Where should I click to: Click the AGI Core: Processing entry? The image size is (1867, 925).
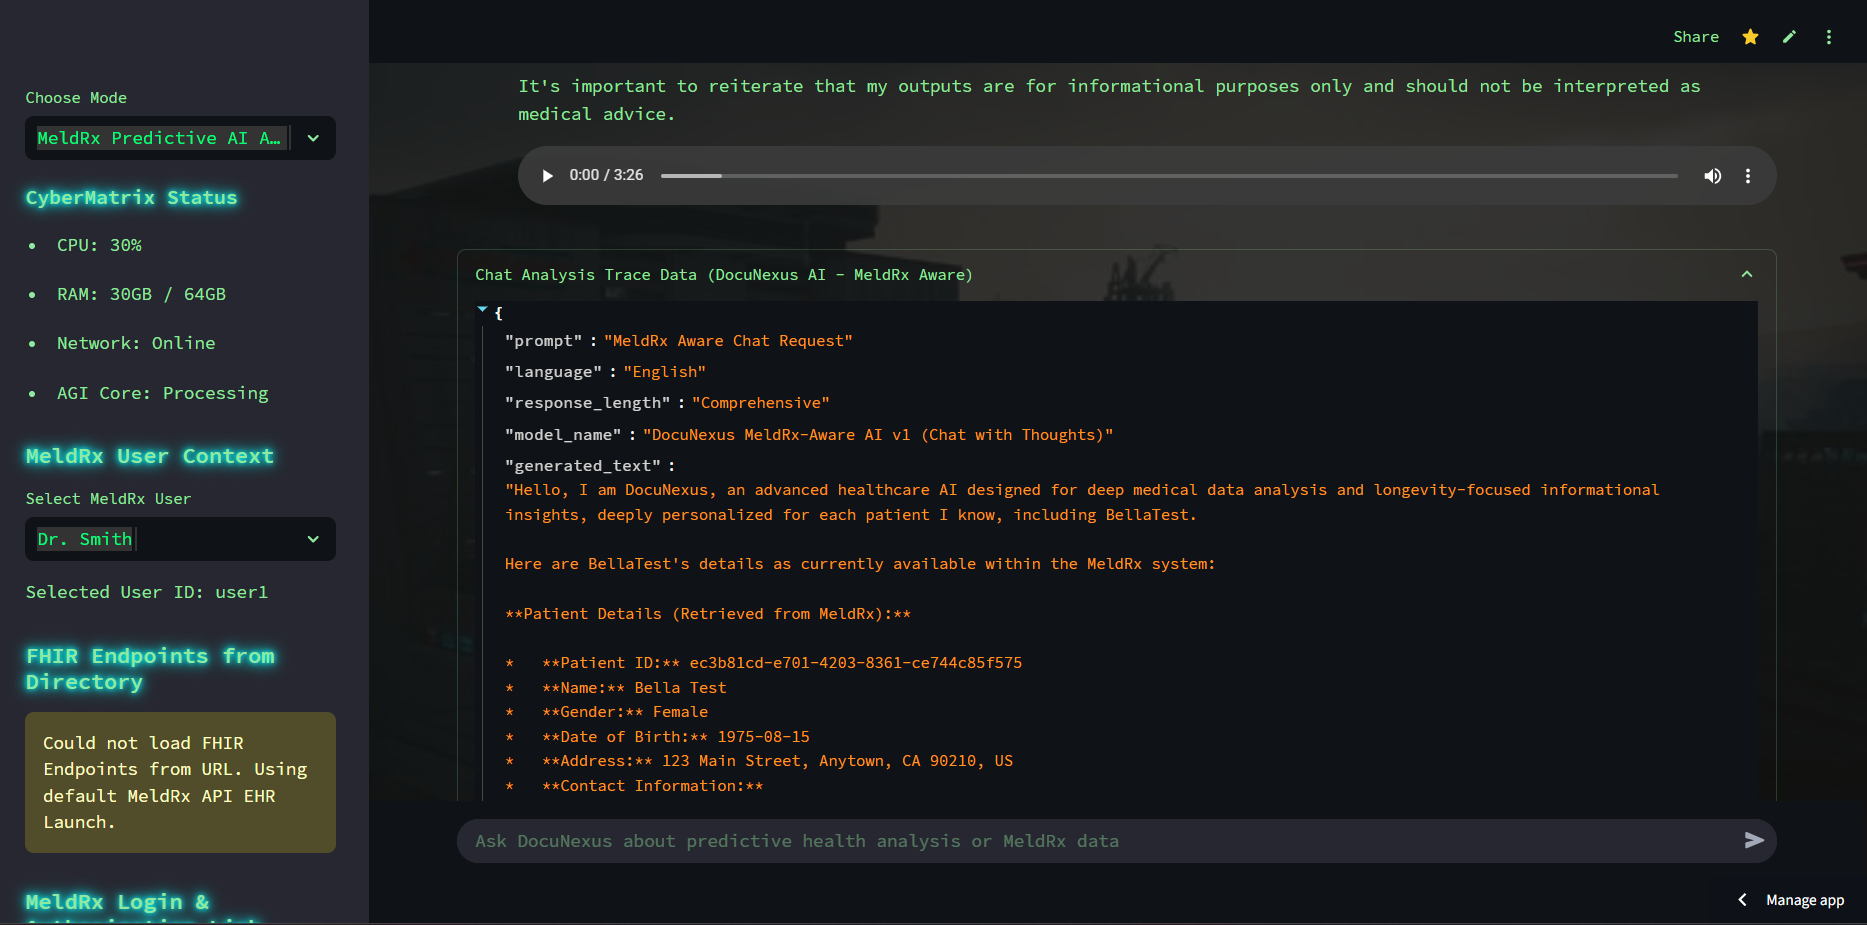[x=163, y=393]
